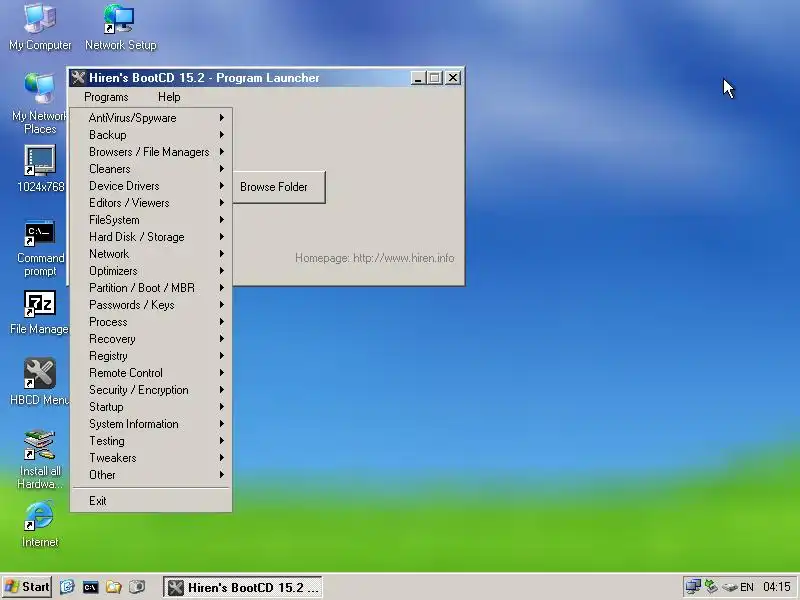This screenshot has height=600, width=800.
Task: Click the Hiren's BootCD taskbar button
Action: click(243, 587)
